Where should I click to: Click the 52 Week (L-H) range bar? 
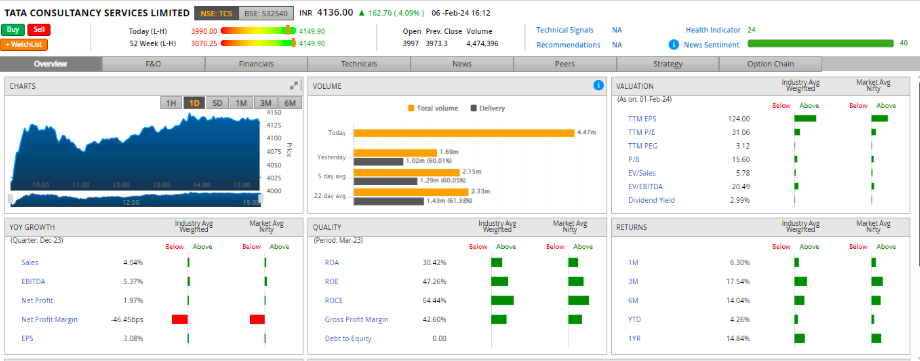(x=258, y=43)
